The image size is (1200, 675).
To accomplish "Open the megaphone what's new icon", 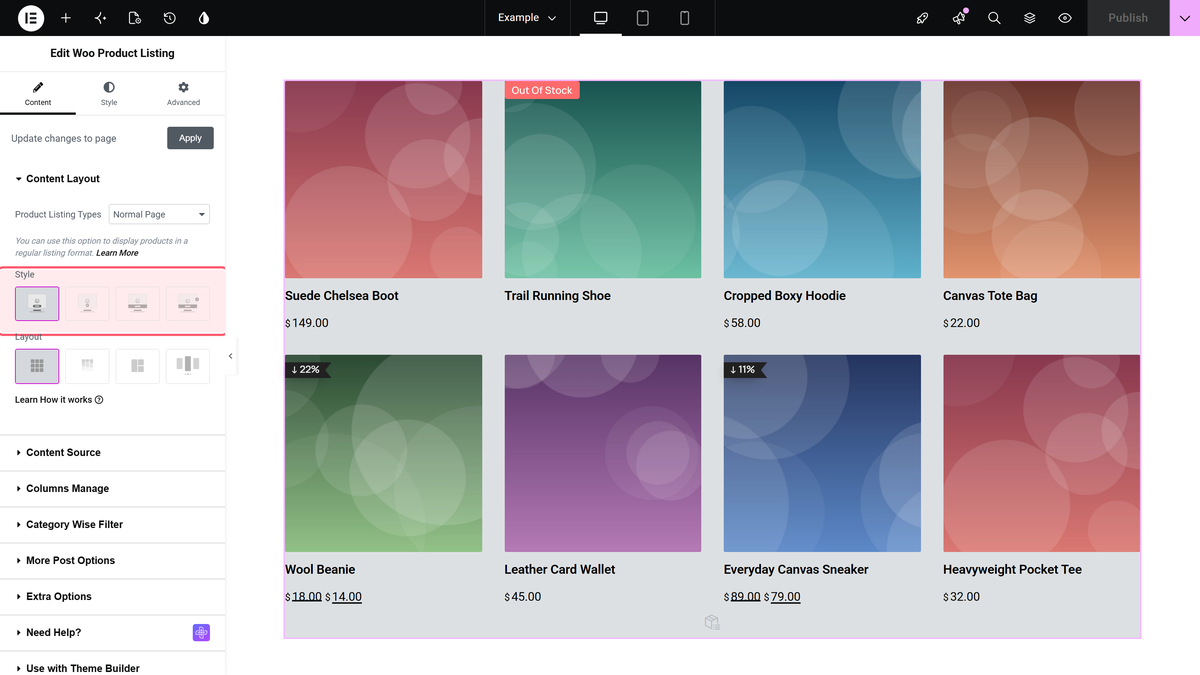I will point(959,18).
